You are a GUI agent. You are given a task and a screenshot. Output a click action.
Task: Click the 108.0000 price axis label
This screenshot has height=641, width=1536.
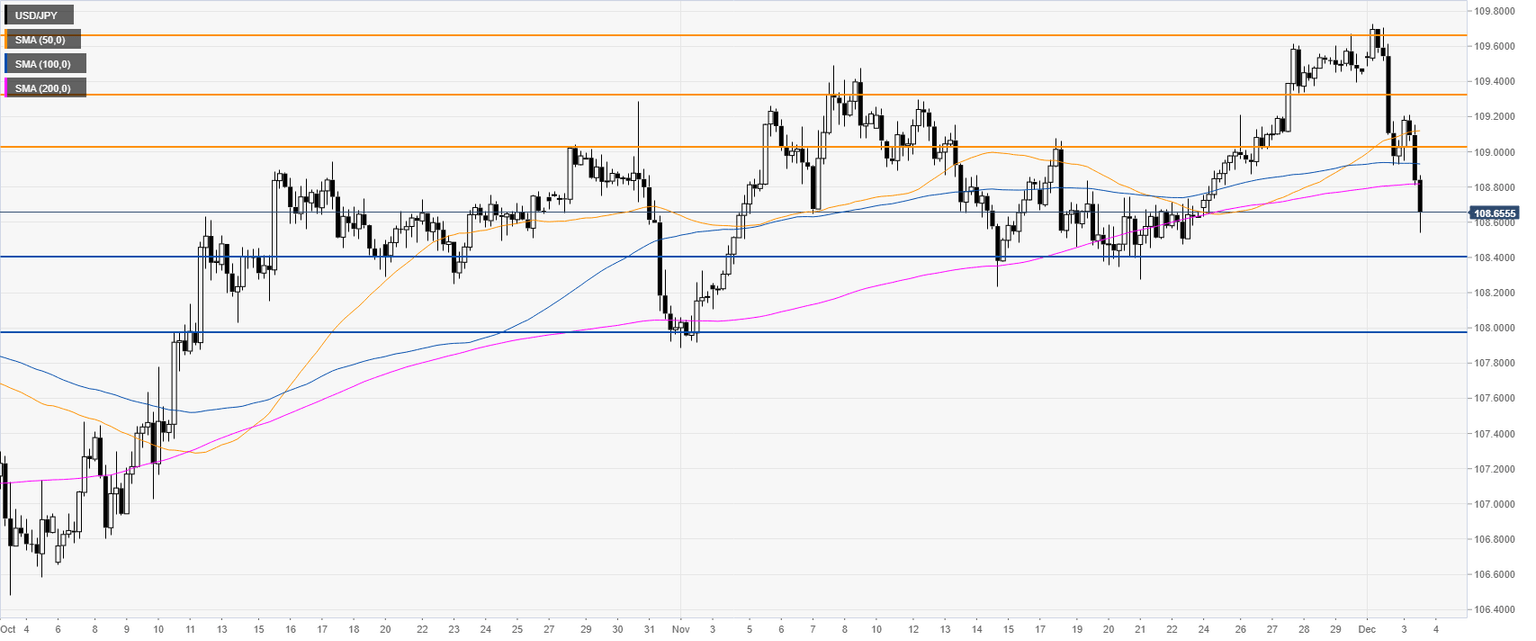1492,328
